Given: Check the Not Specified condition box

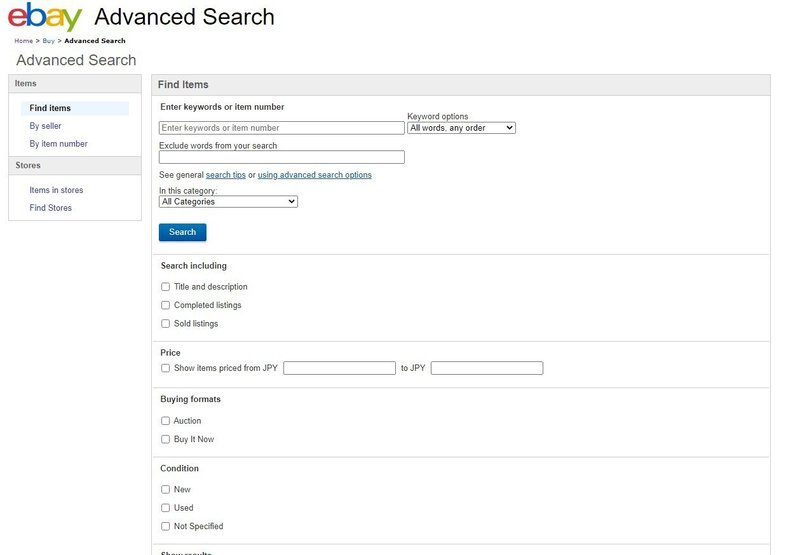Looking at the screenshot, I should click(x=165, y=526).
